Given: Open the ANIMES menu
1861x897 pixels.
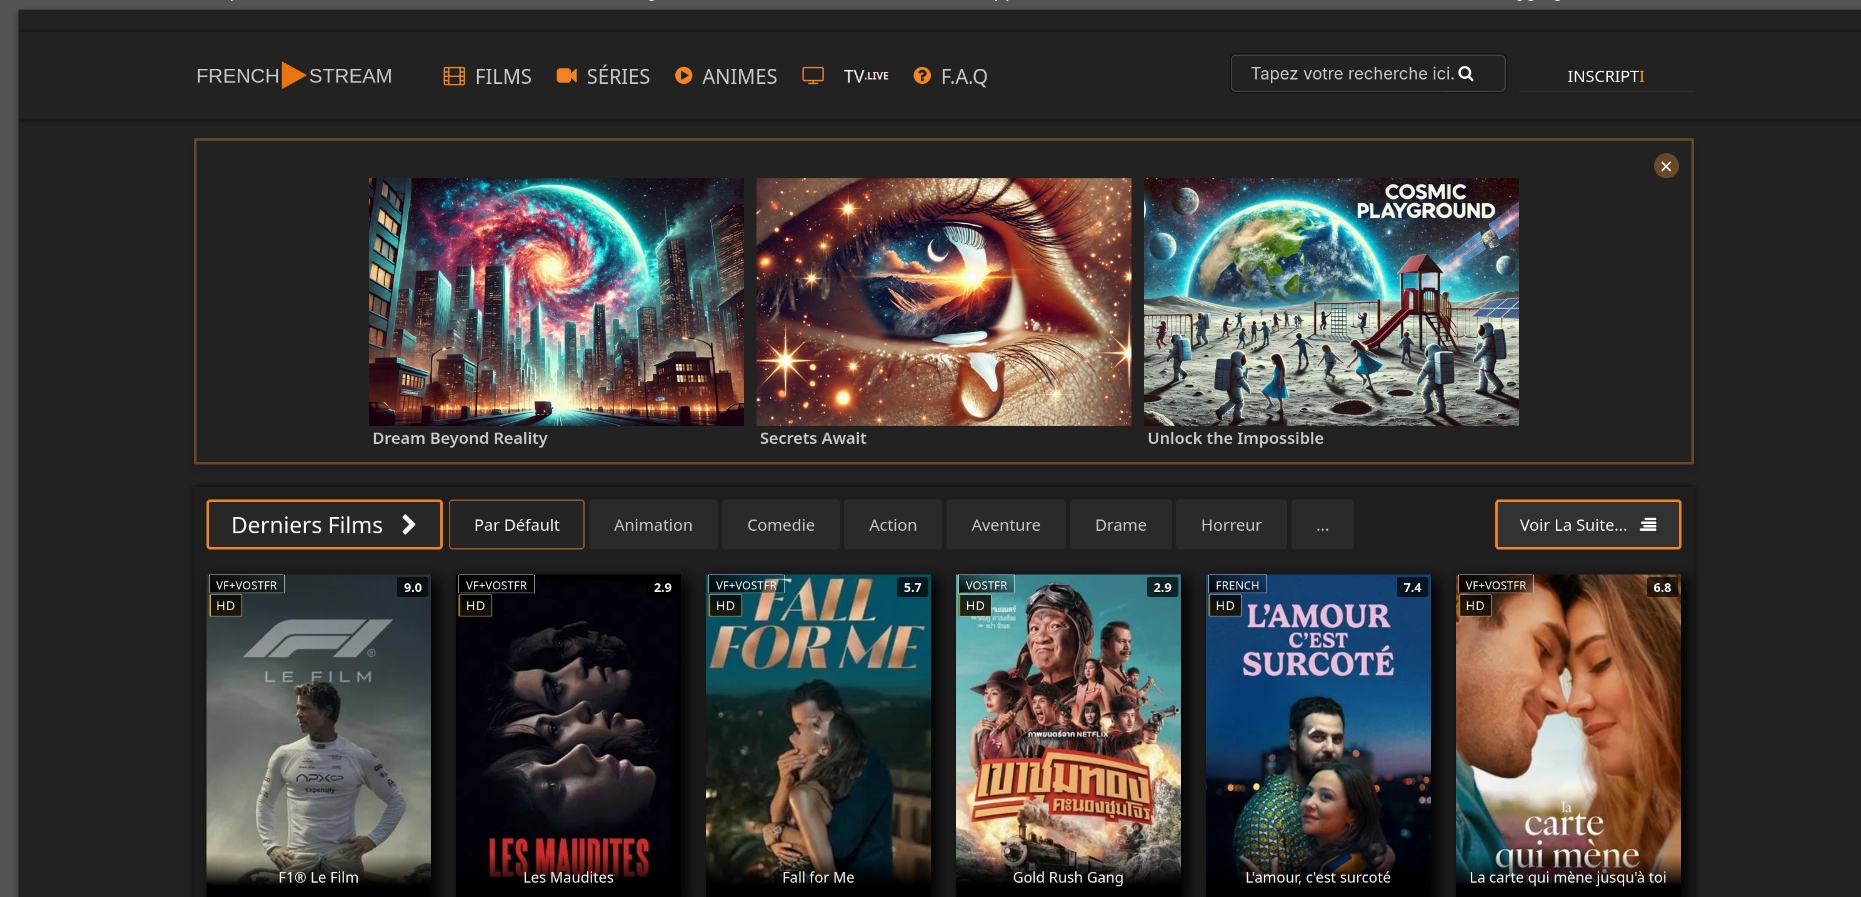Looking at the screenshot, I should 726,76.
